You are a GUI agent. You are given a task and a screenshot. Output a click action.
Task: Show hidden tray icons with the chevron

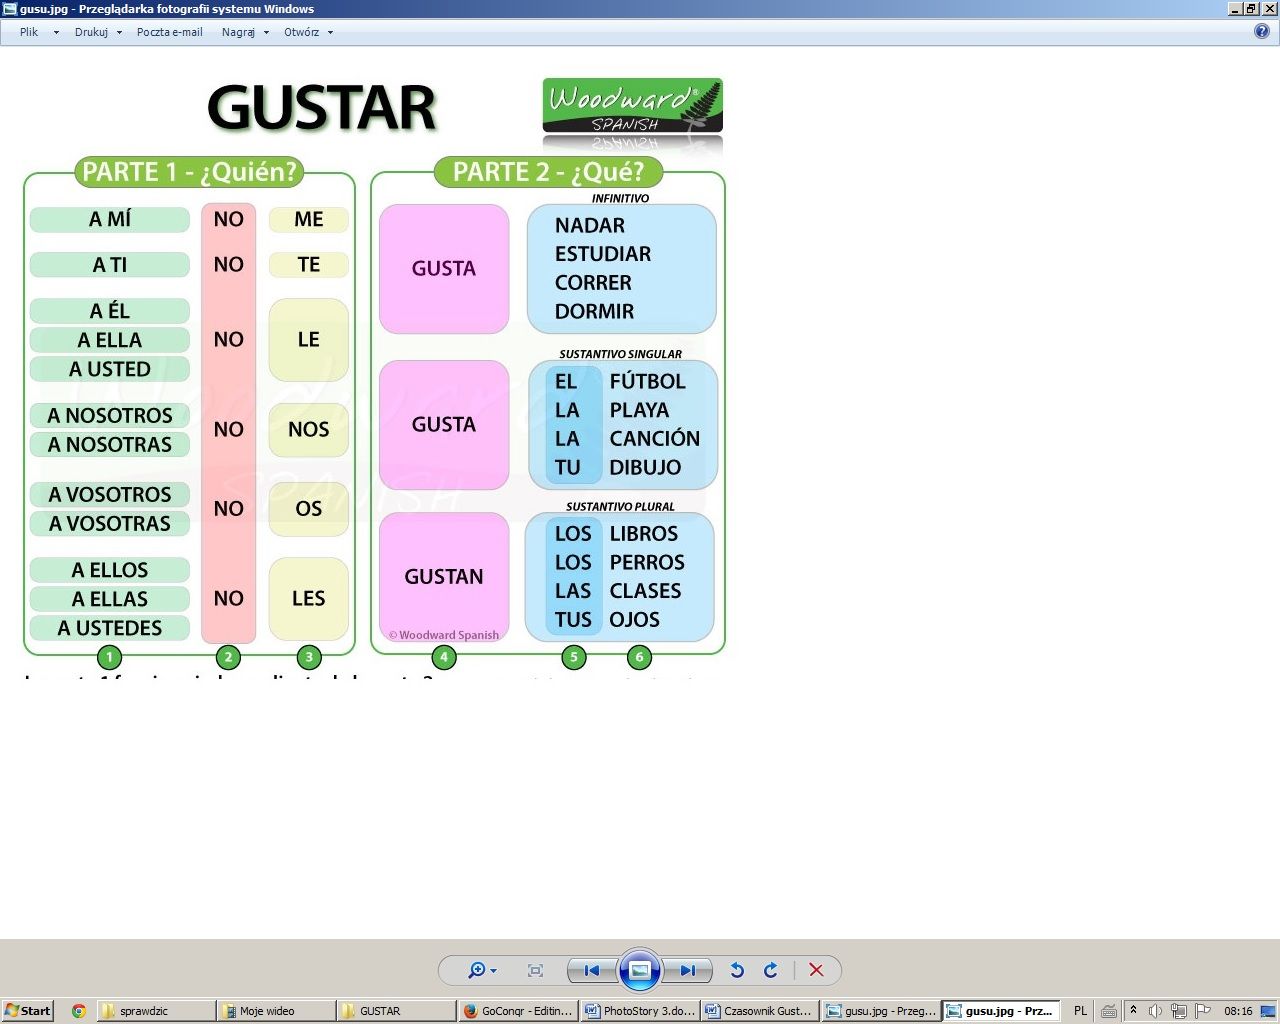point(1133,1010)
